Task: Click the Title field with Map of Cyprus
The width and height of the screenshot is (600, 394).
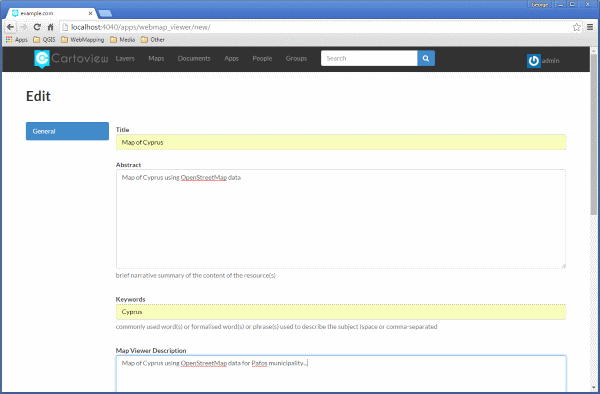Action: pyautogui.click(x=341, y=142)
